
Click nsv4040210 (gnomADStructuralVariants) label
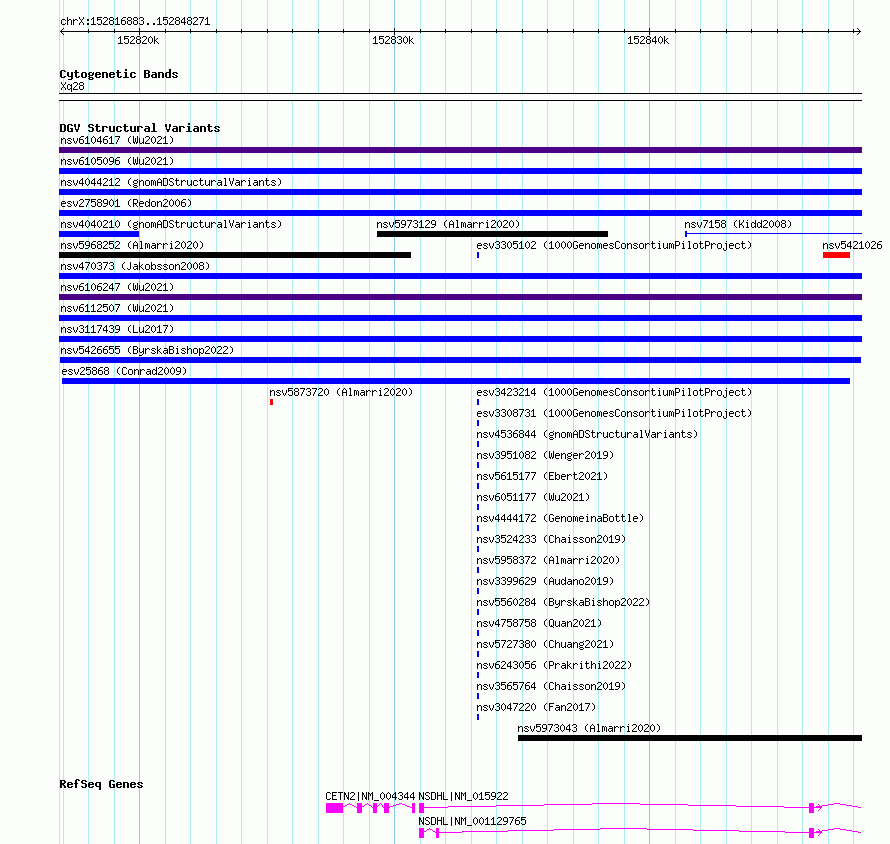point(171,224)
